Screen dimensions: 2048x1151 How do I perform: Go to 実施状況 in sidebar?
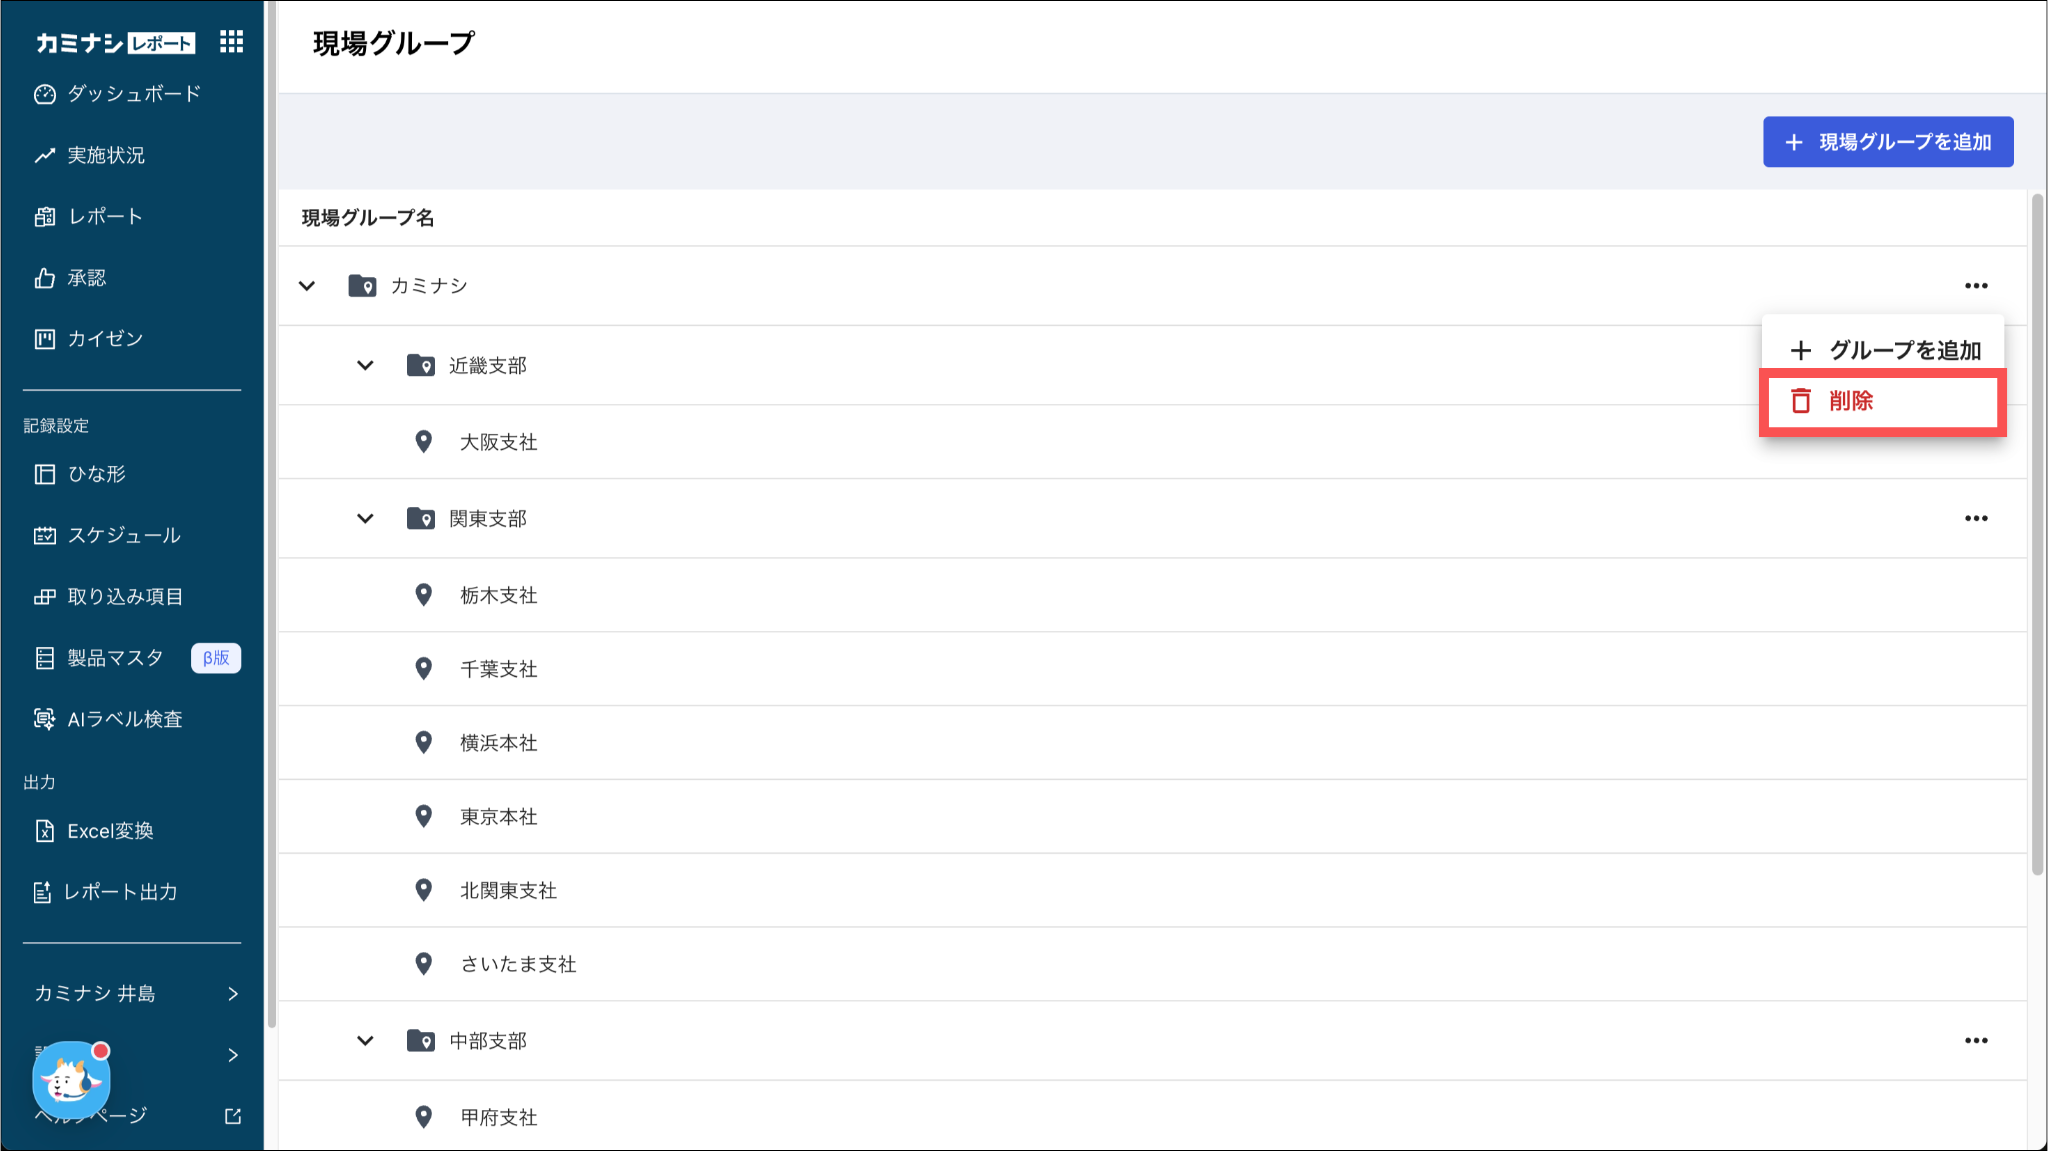point(105,155)
